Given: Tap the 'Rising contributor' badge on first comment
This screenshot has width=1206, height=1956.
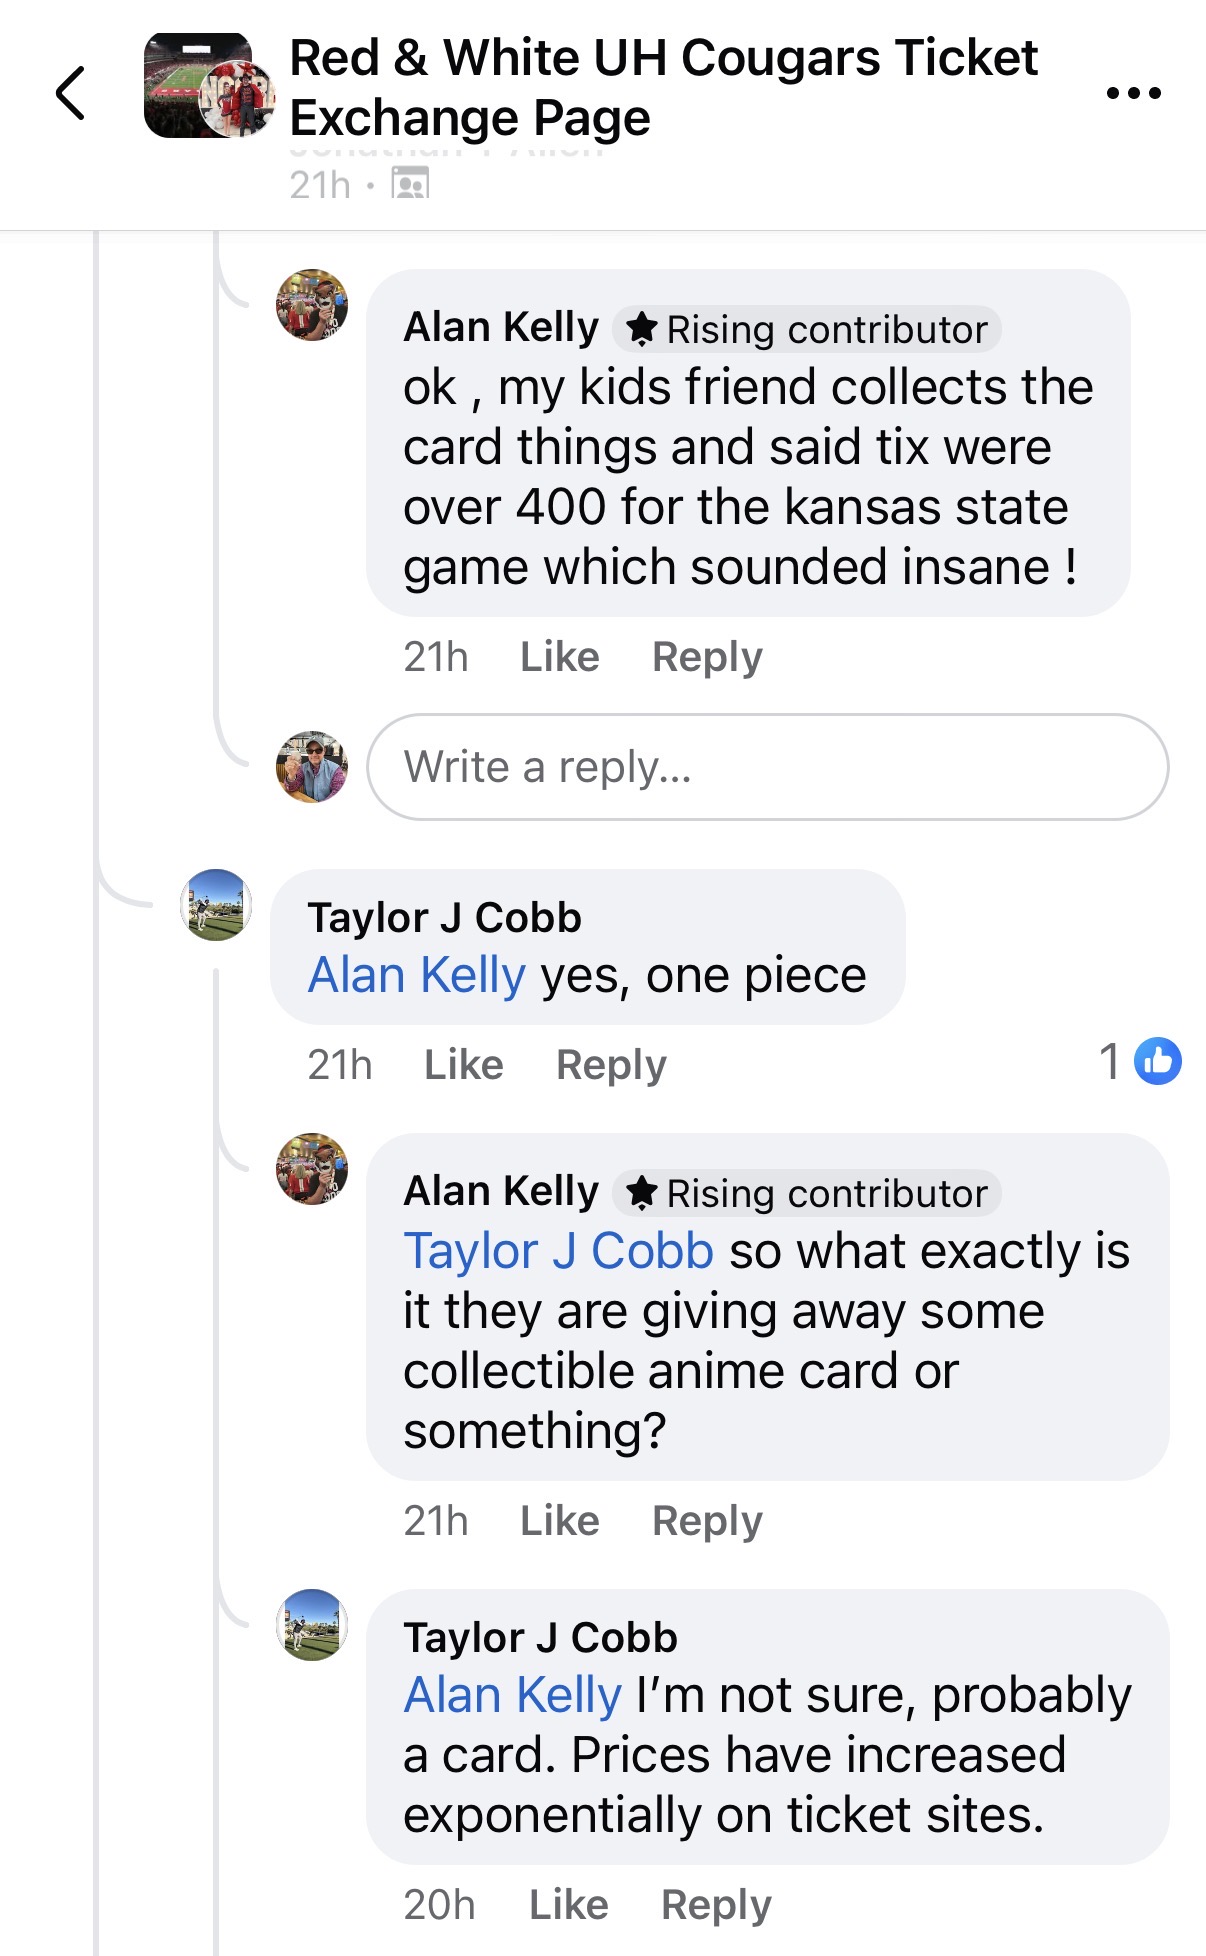Looking at the screenshot, I should [808, 329].
